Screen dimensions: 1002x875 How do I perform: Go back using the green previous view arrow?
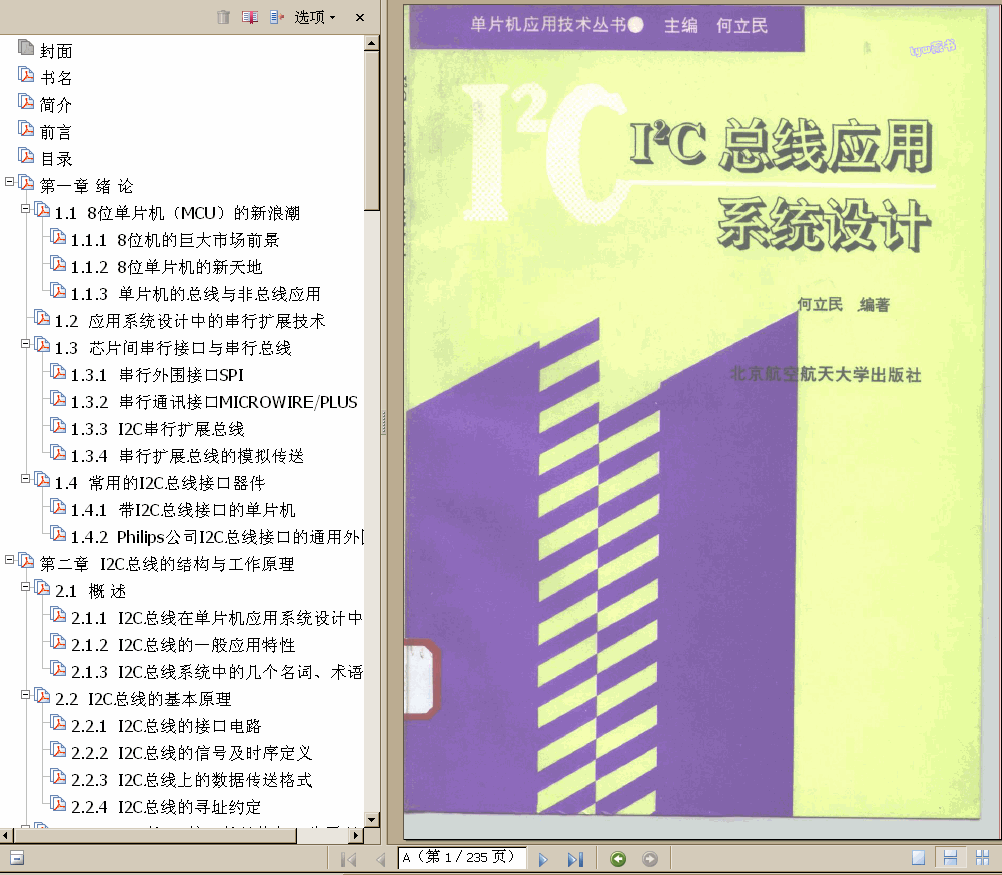pyautogui.click(x=618, y=858)
